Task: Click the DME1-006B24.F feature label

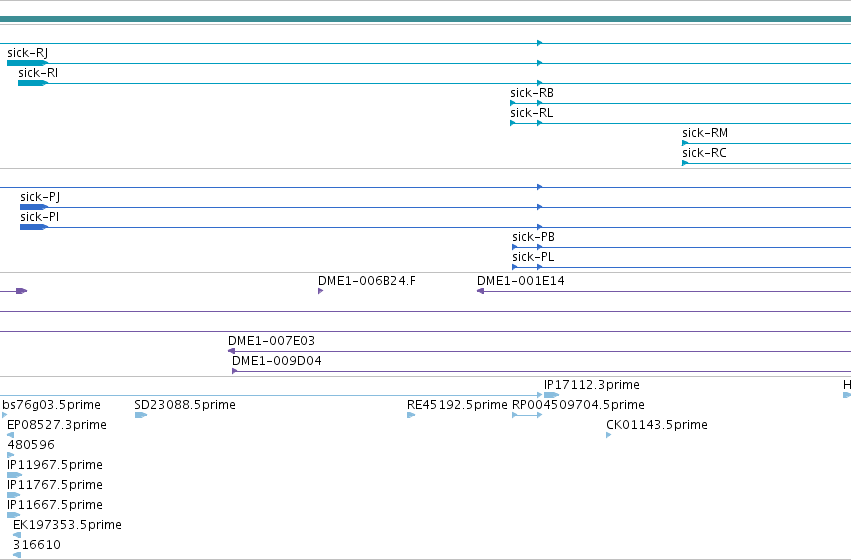Action: (x=367, y=281)
